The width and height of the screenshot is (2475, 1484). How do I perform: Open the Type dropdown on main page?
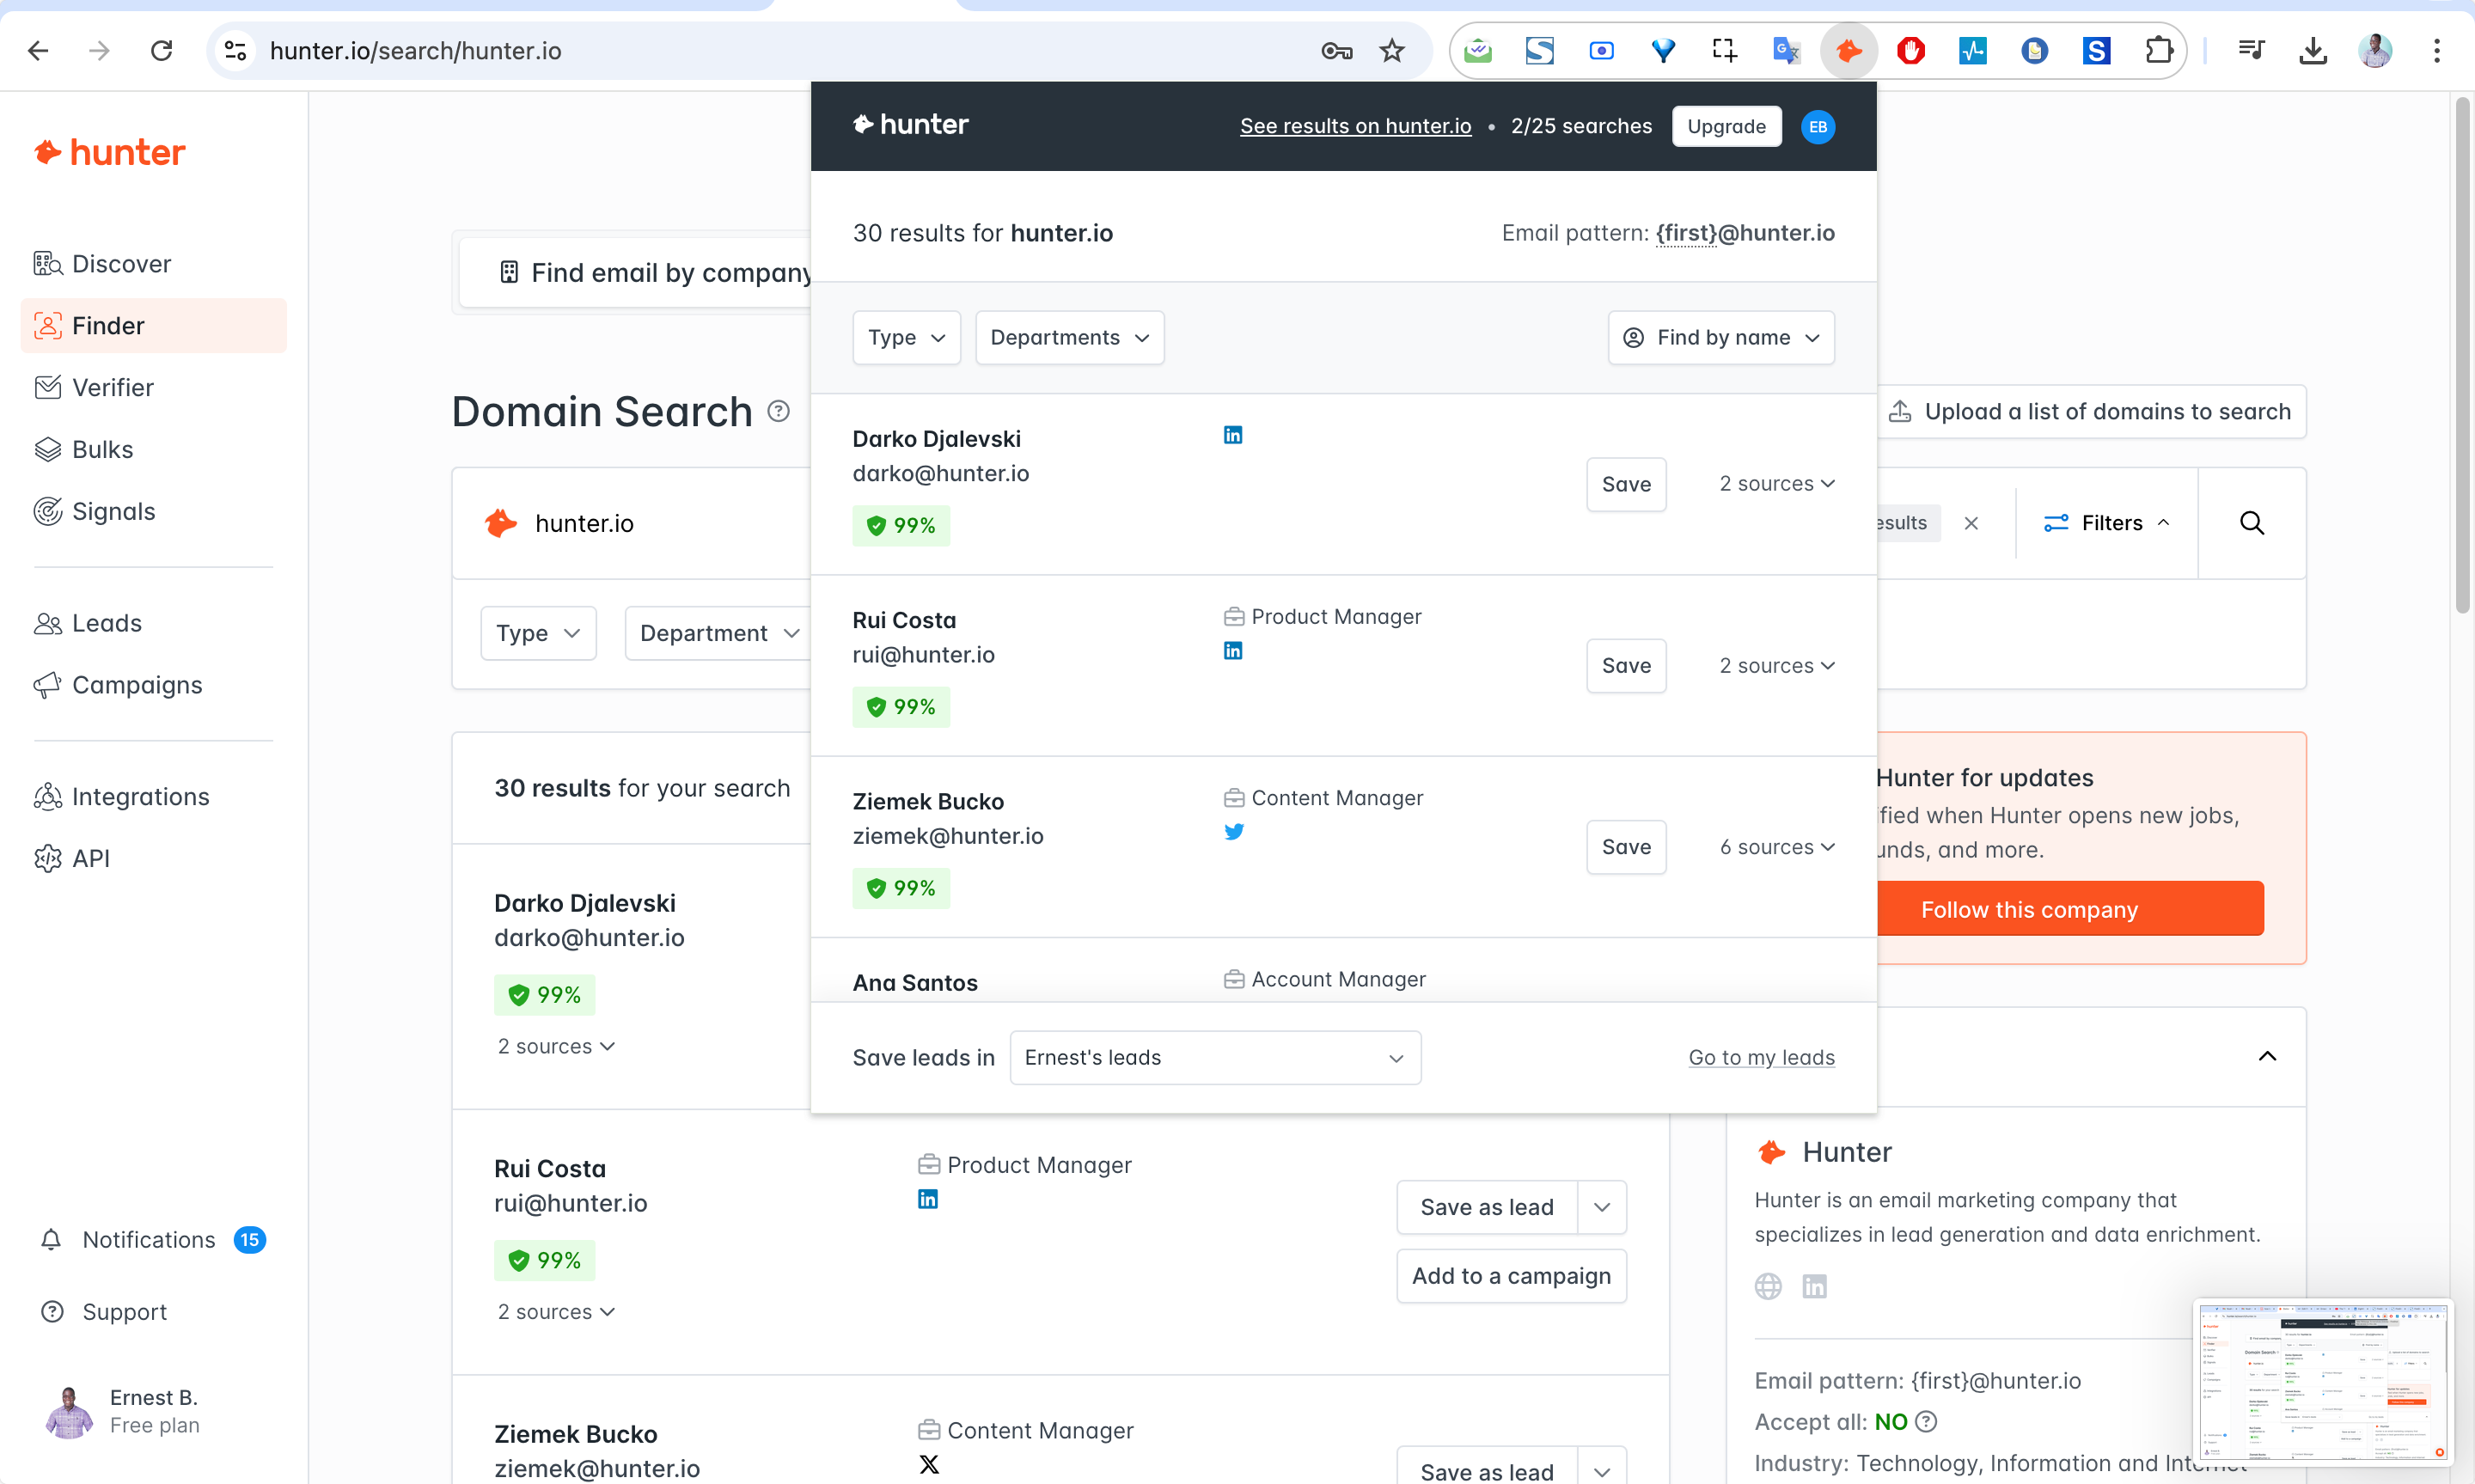(x=538, y=633)
